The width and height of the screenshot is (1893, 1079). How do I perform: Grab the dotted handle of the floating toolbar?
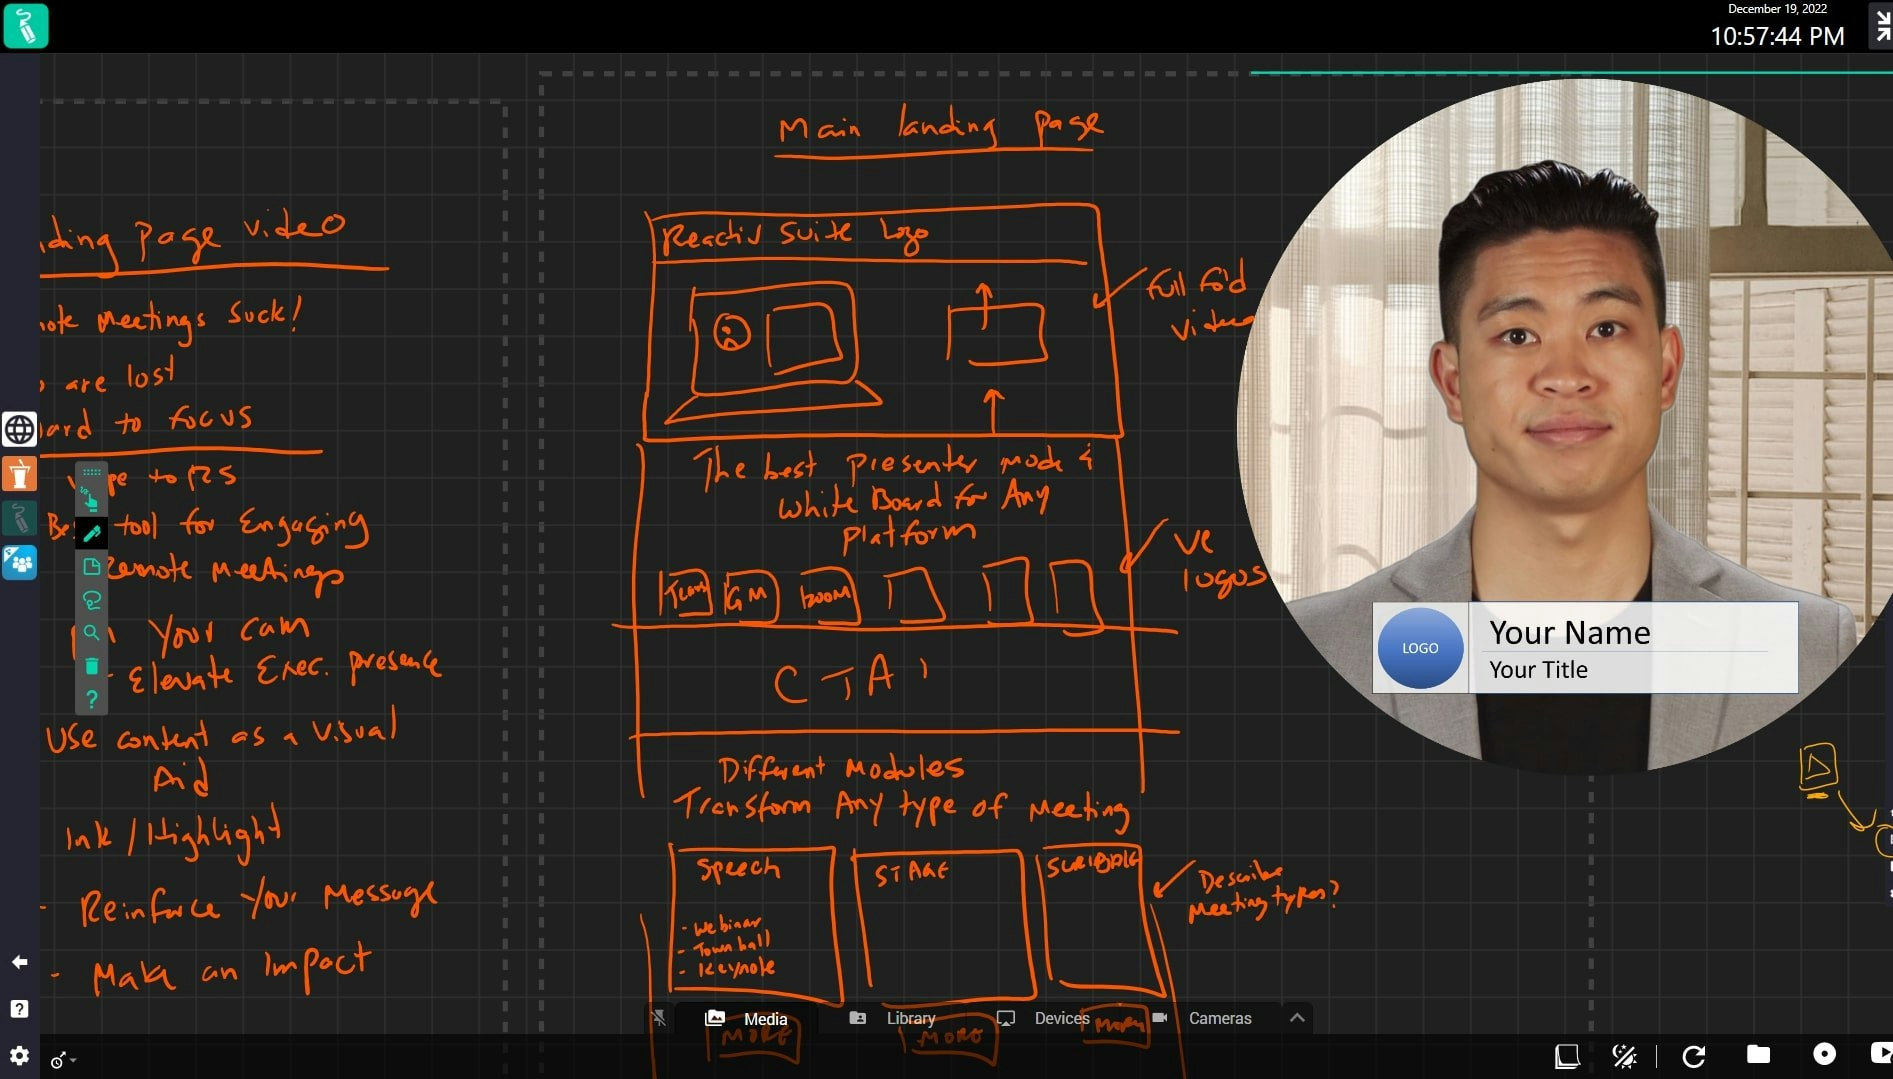point(92,472)
